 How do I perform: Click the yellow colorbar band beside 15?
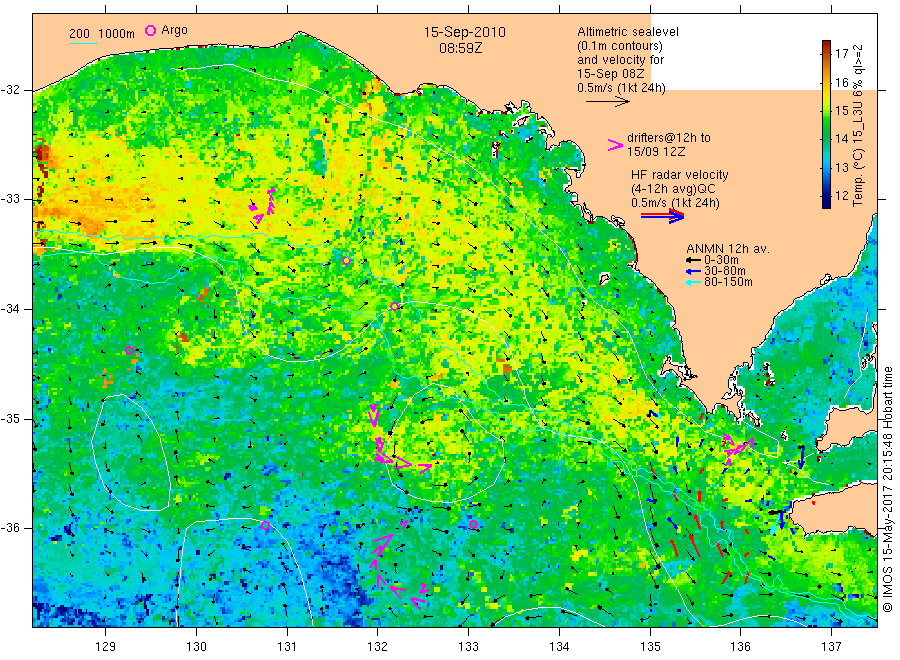point(826,103)
